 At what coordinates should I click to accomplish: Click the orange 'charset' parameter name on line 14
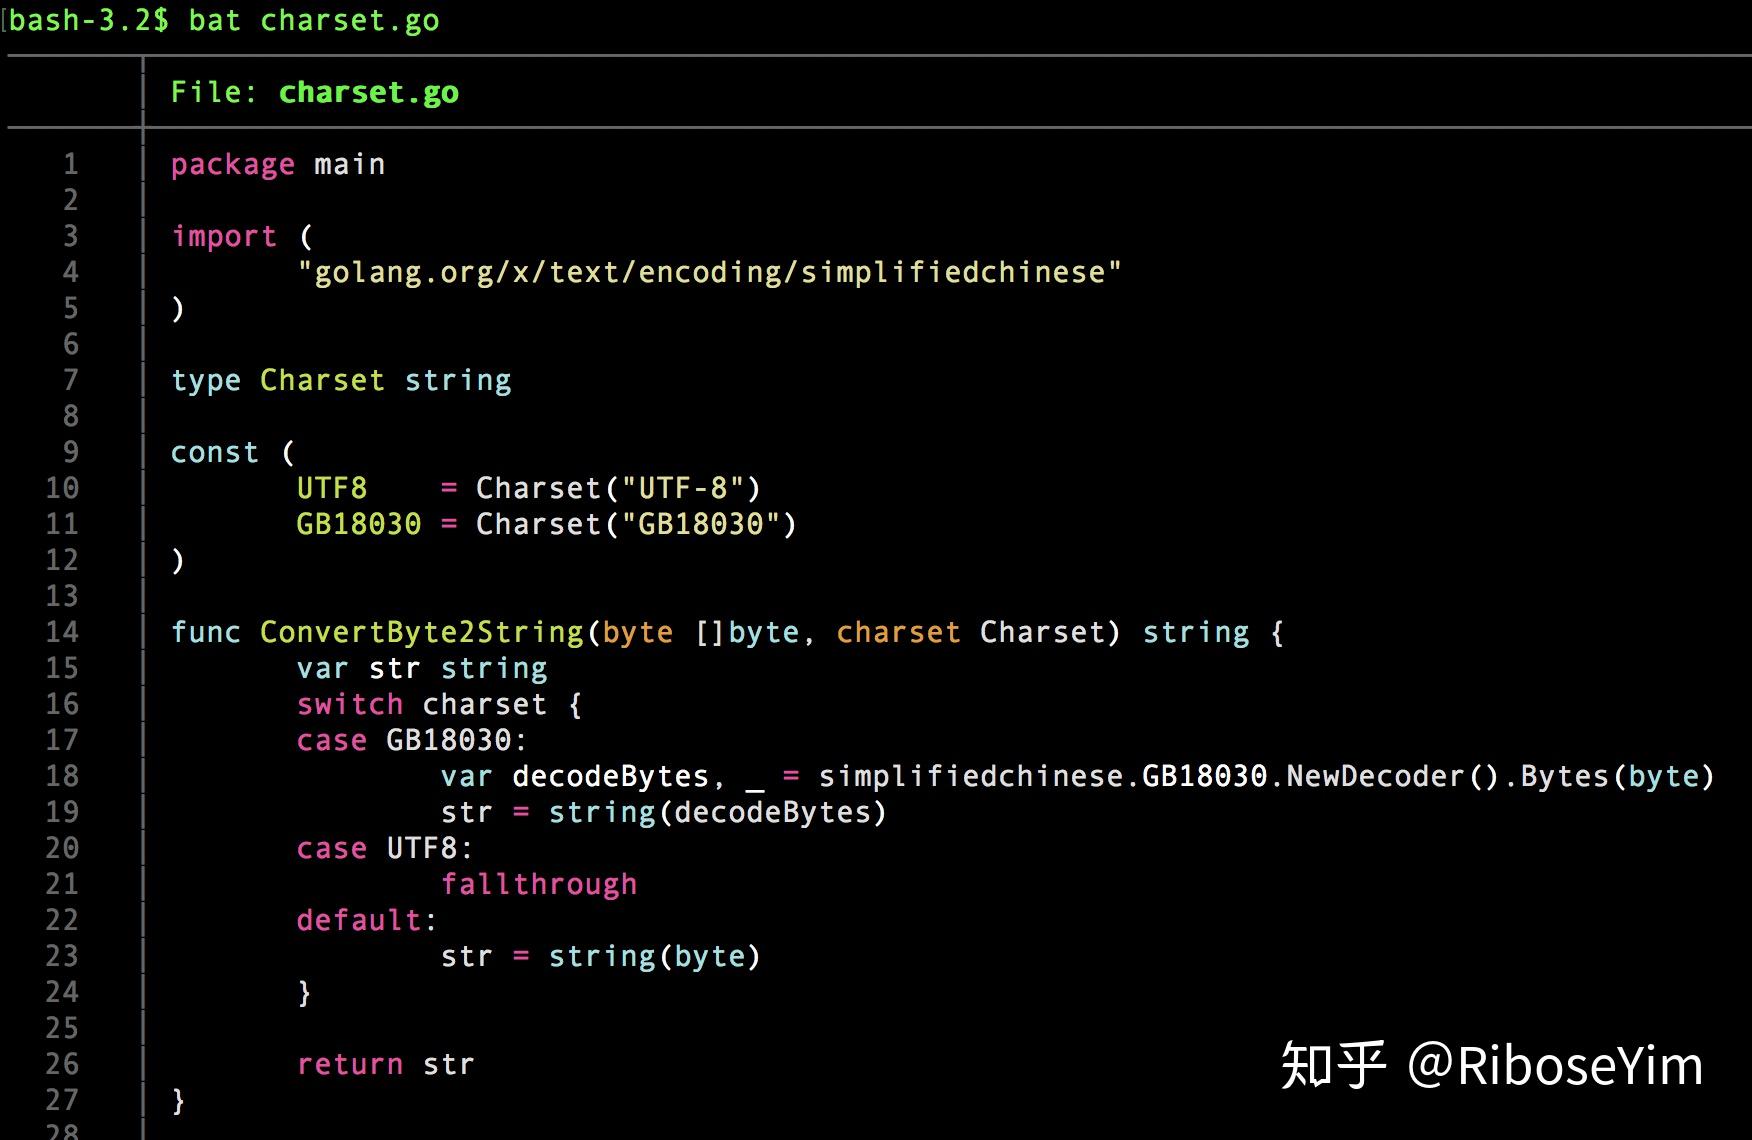coord(899,633)
